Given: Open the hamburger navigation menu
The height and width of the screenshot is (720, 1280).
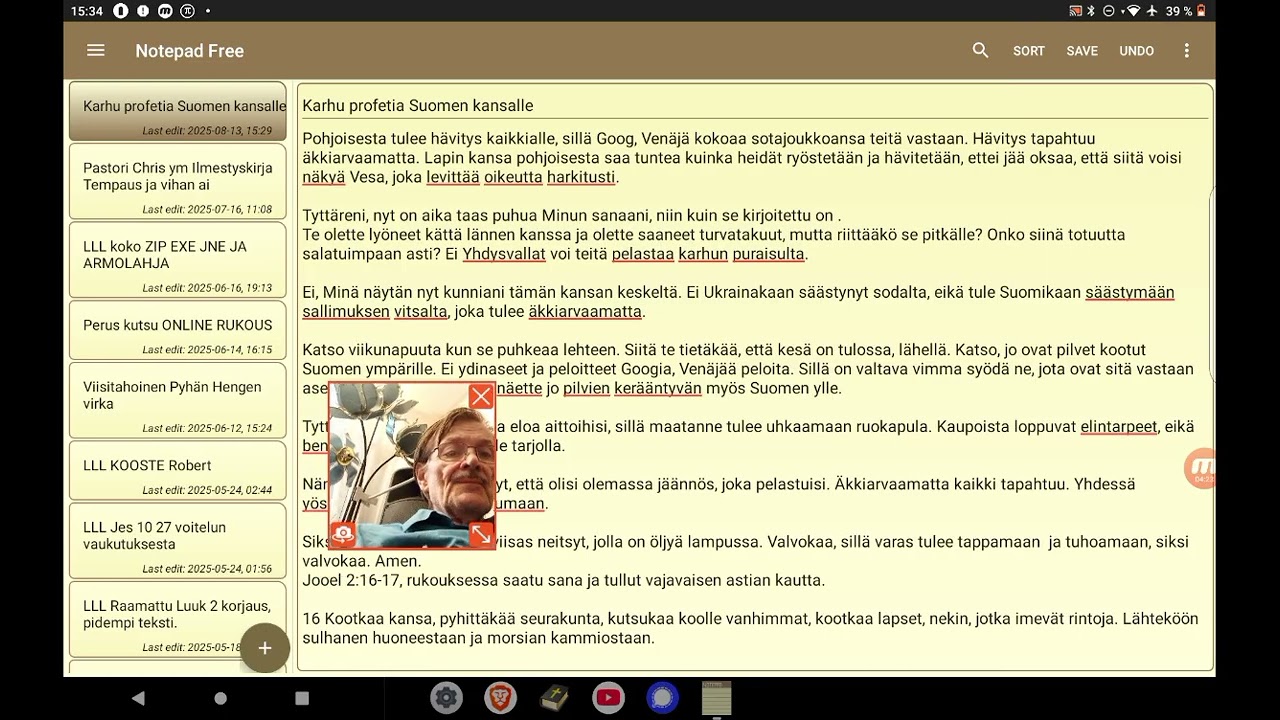Looking at the screenshot, I should click(x=95, y=50).
